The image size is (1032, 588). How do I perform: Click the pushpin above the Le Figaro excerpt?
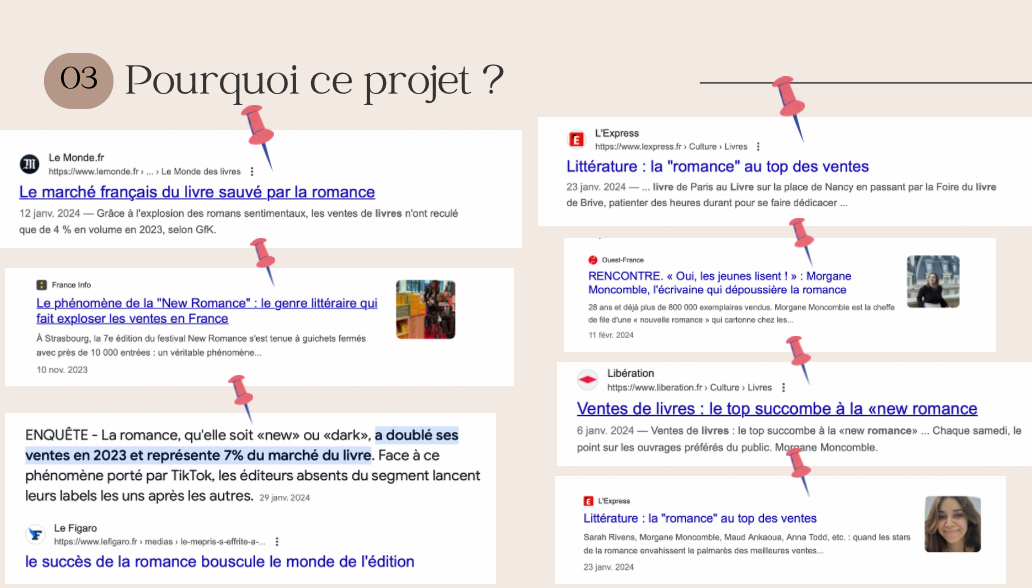[240, 392]
